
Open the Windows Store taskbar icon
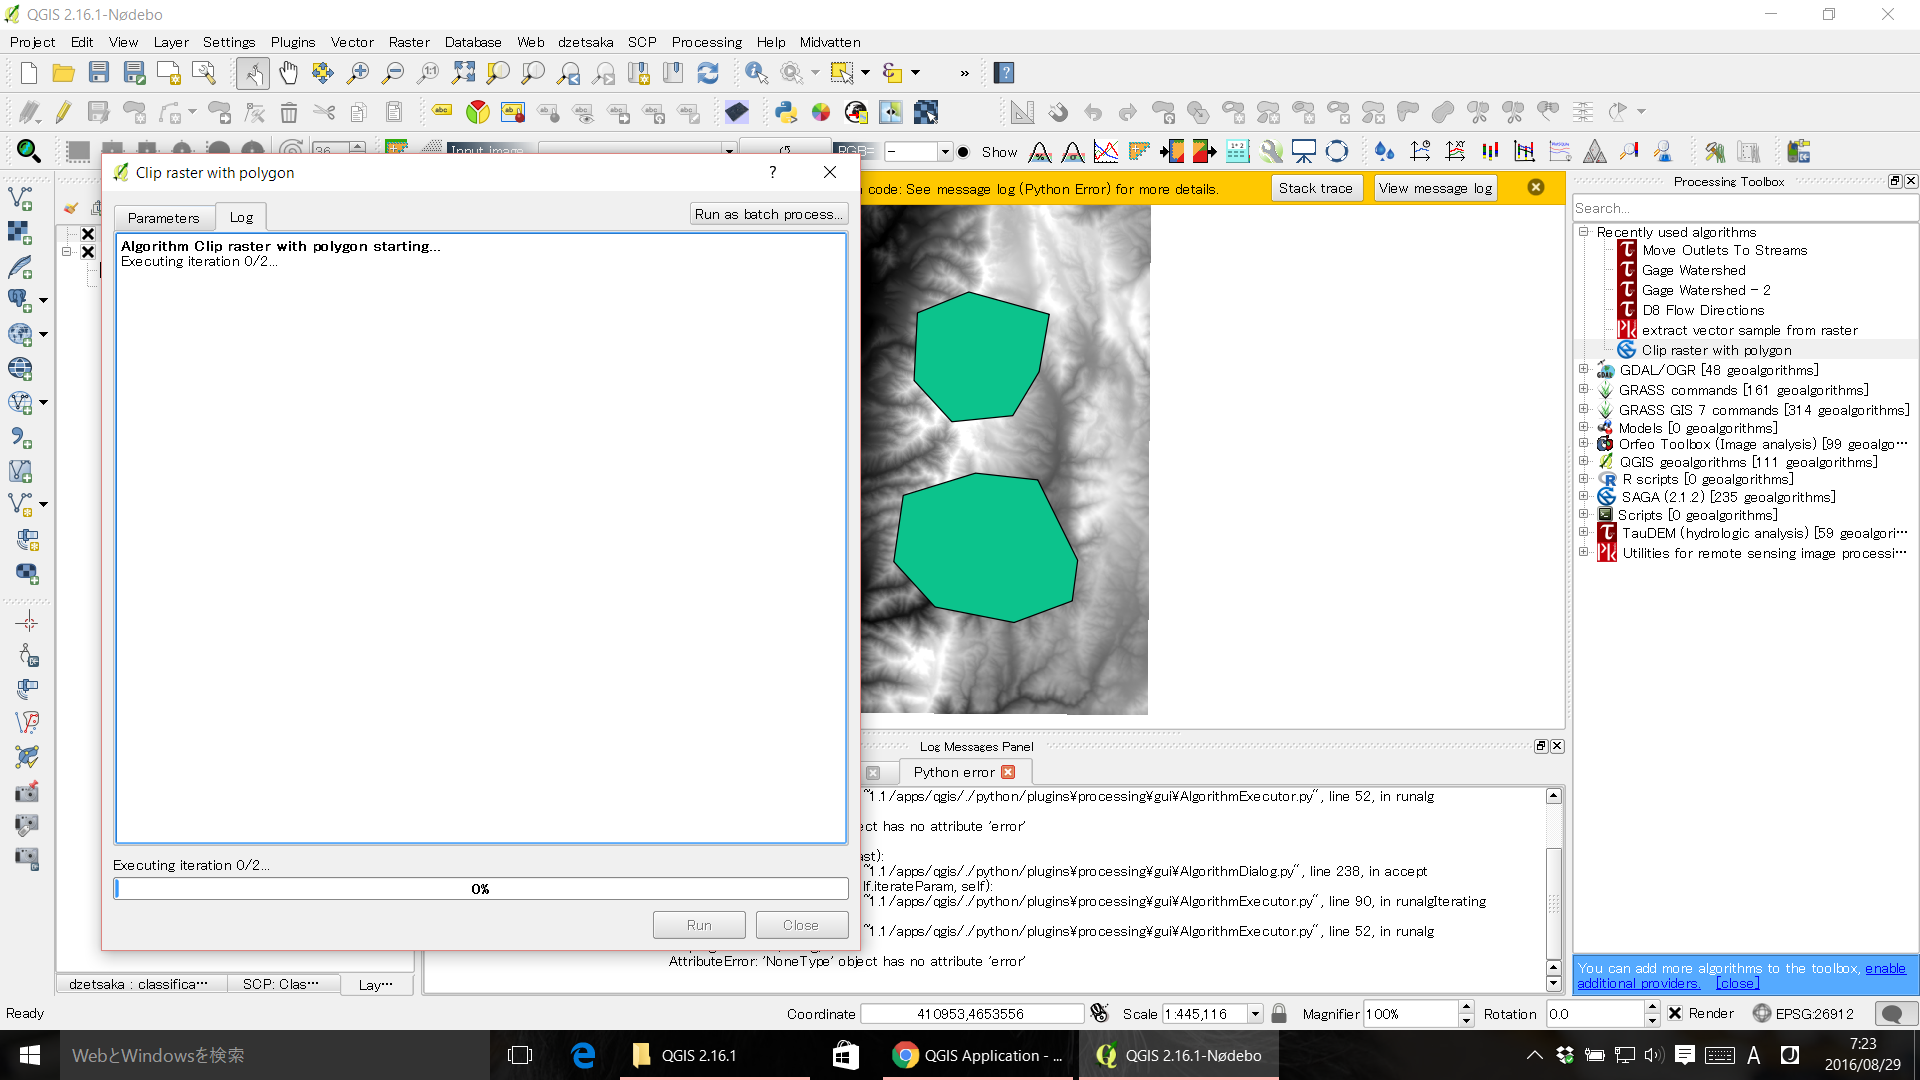point(846,1055)
